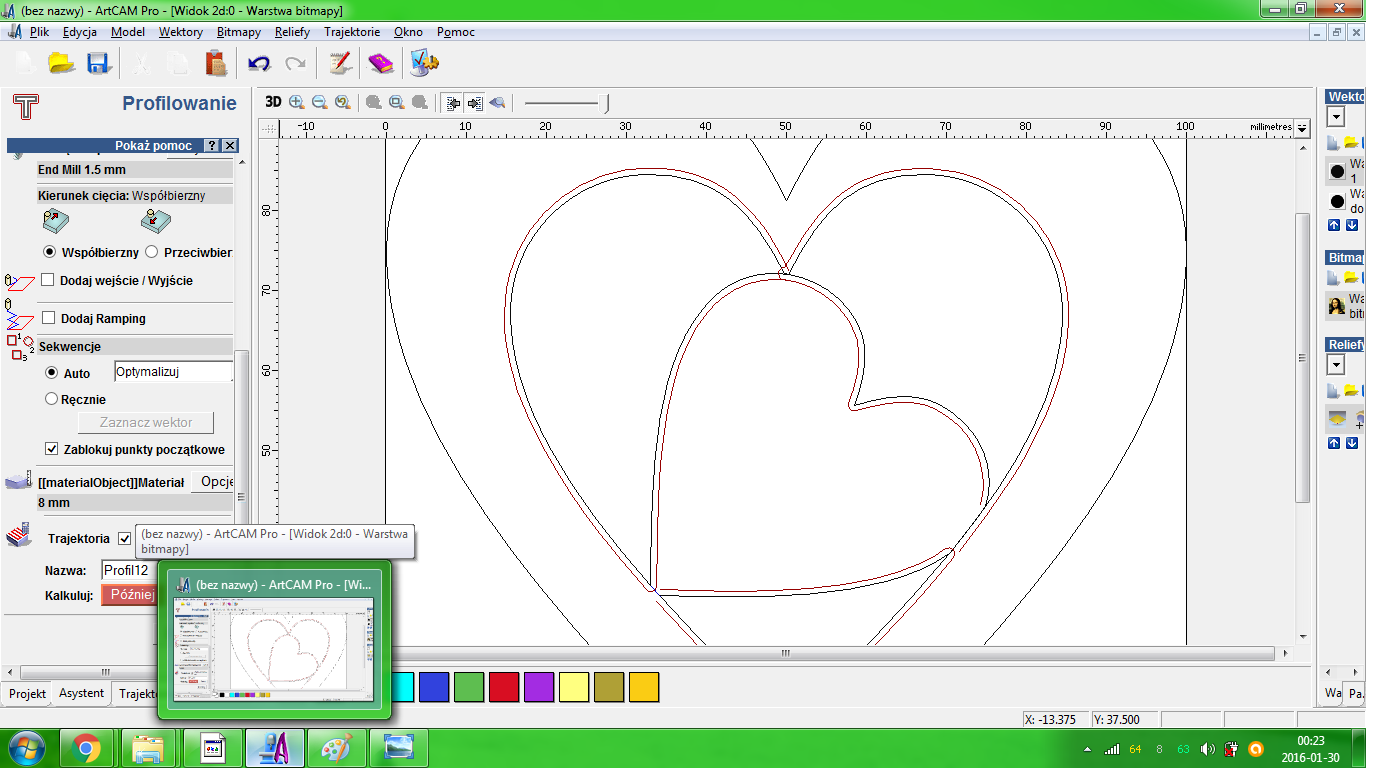Open the Optymalizuj sequence dropdown

point(174,371)
